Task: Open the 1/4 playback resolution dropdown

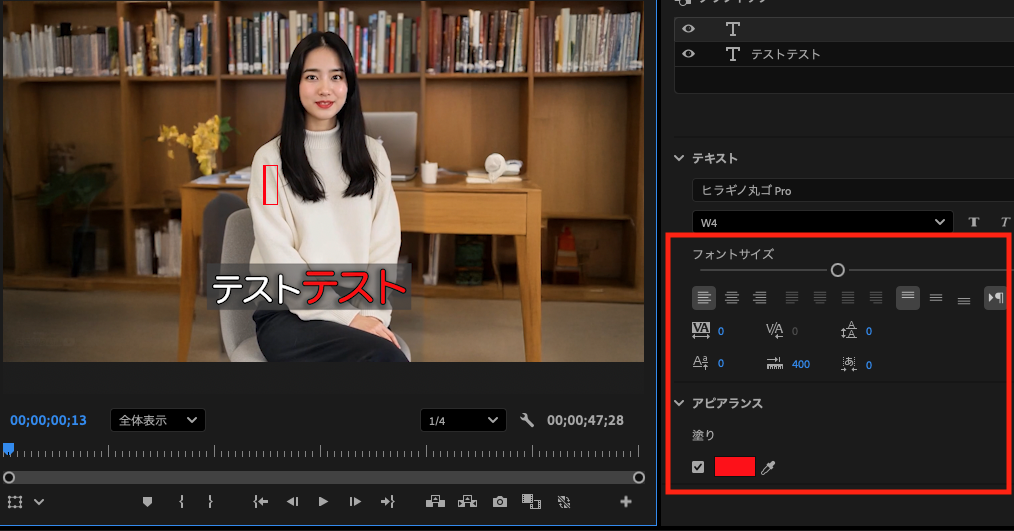Action: click(462, 420)
